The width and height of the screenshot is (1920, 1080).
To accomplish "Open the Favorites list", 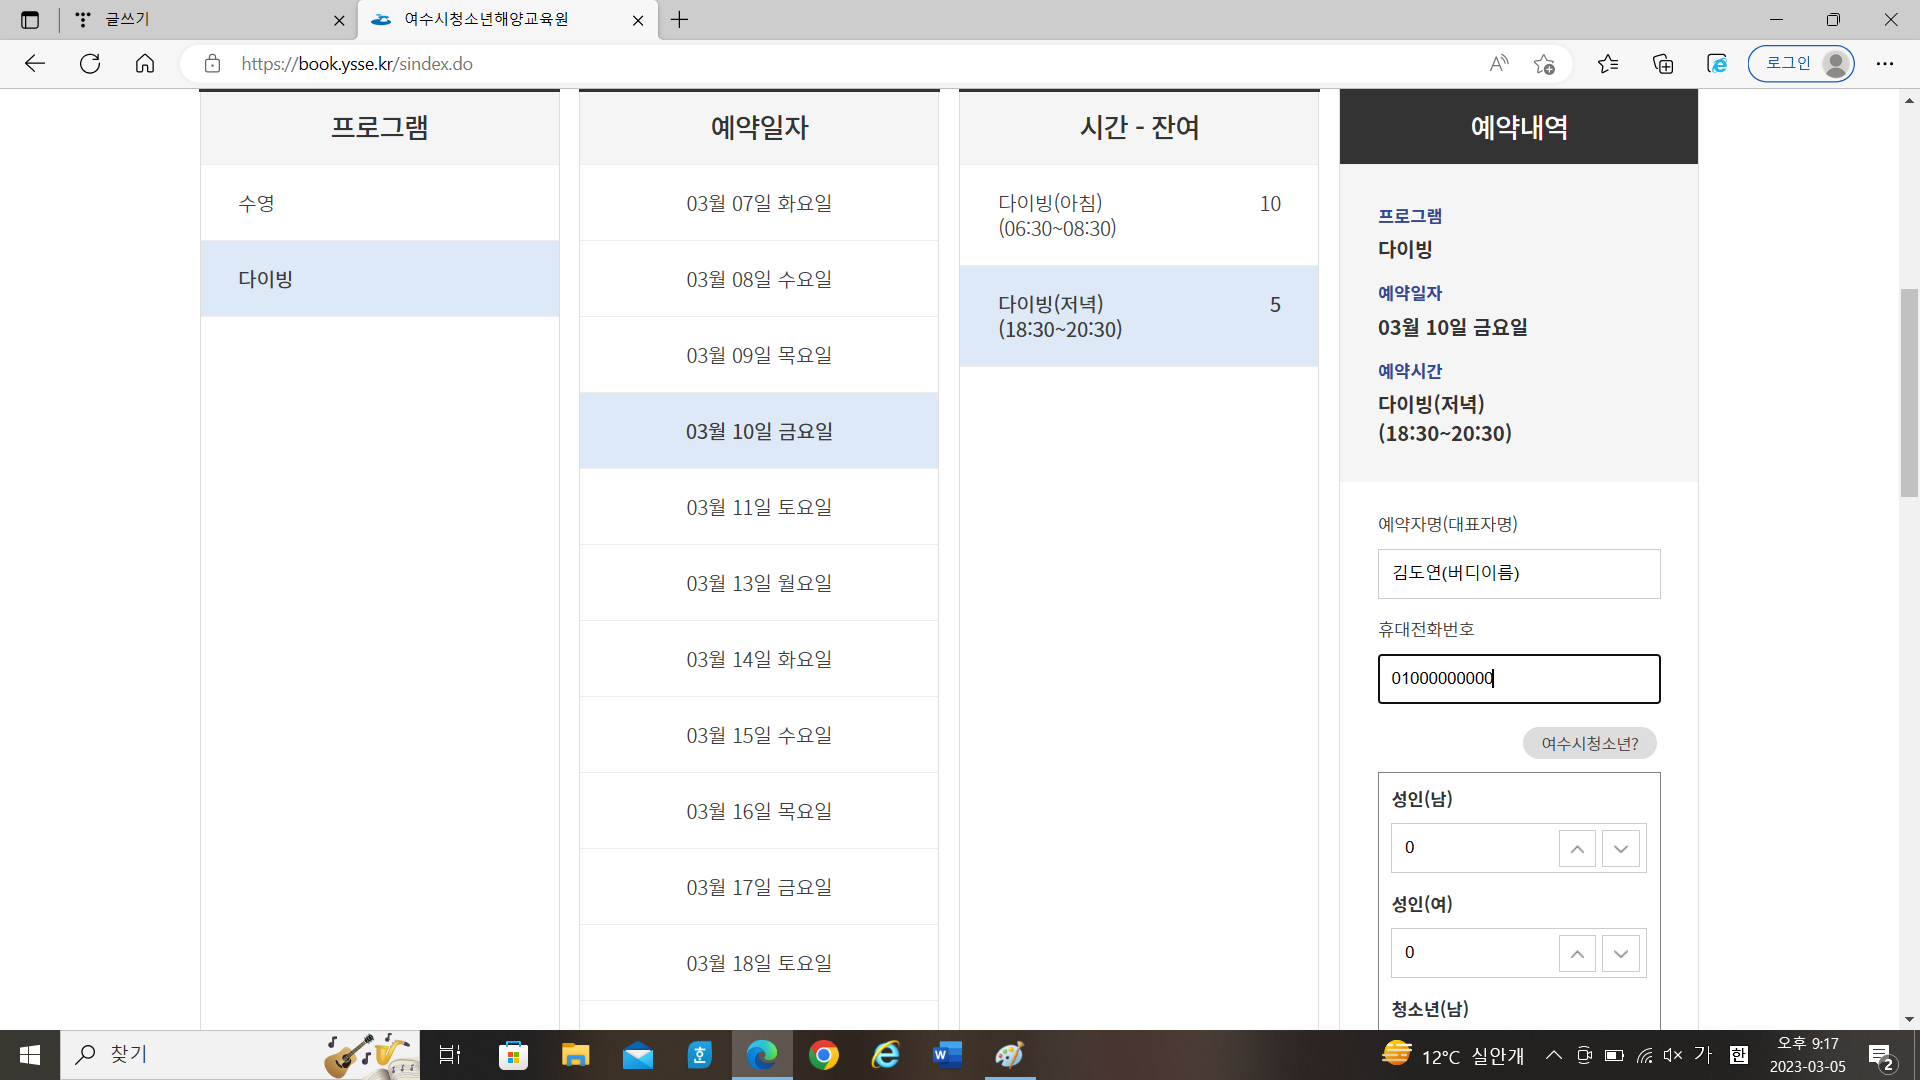I will coord(1608,64).
